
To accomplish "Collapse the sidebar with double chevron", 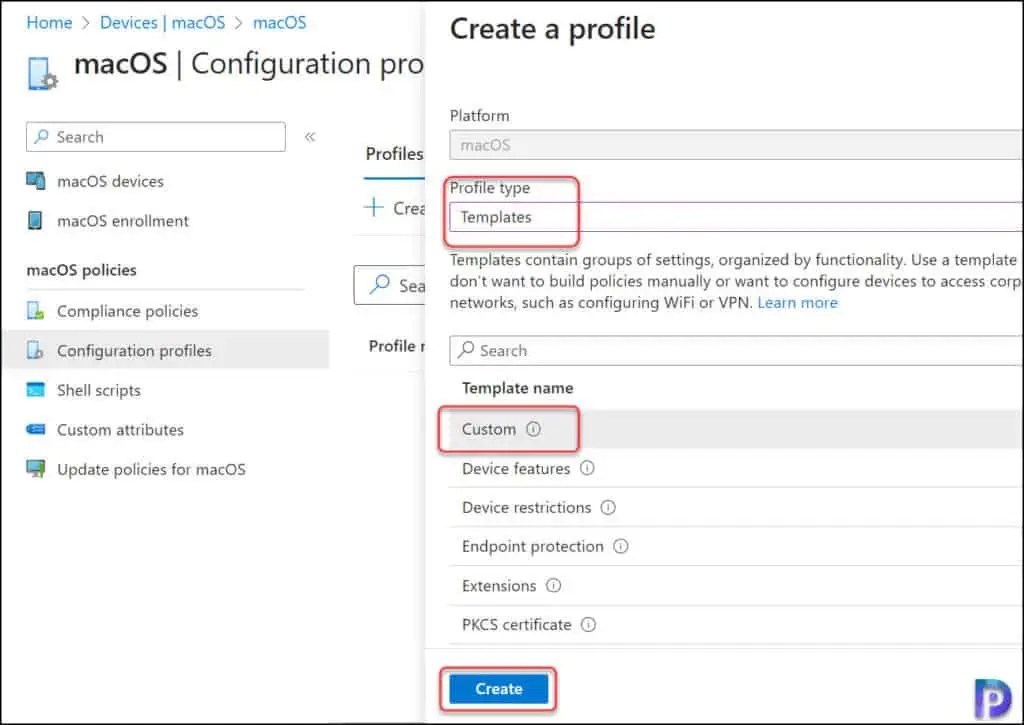I will 310,137.
